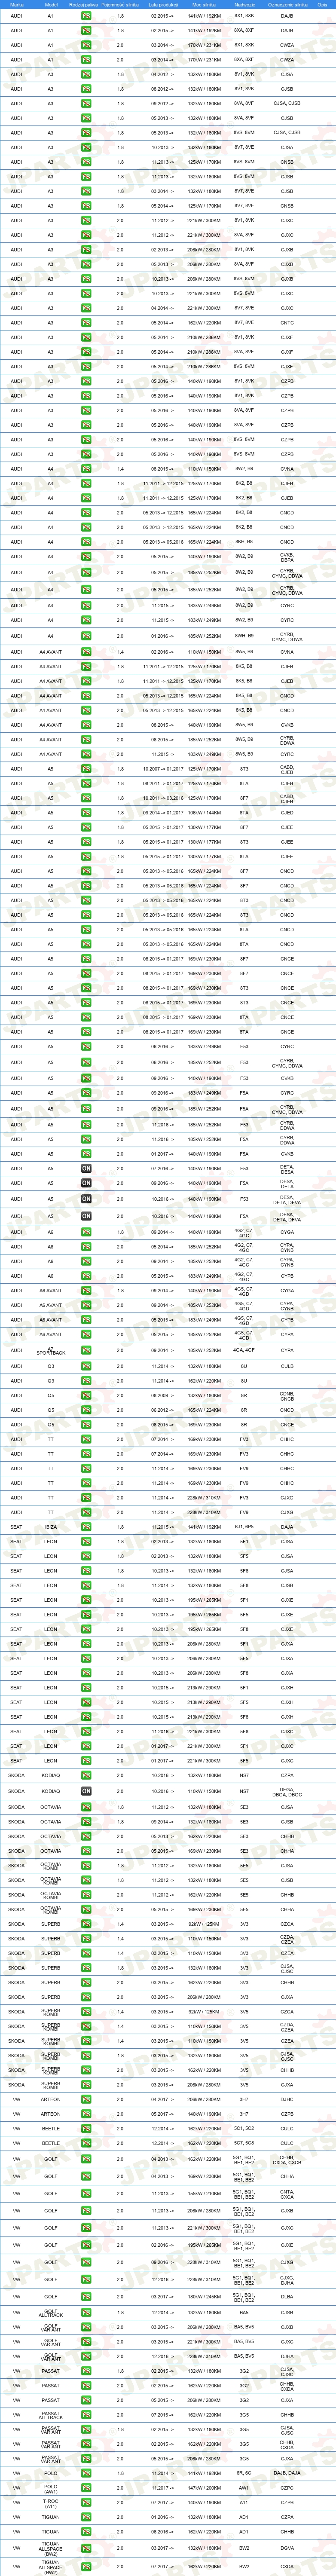The image size is (336, 2576).
Task: Click the petrol icon in the A1 8X1 DAJB row
Action: 86,16
